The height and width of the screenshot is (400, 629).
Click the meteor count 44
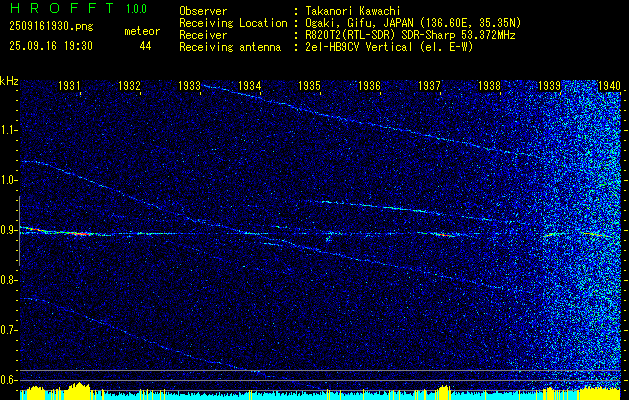[145, 46]
